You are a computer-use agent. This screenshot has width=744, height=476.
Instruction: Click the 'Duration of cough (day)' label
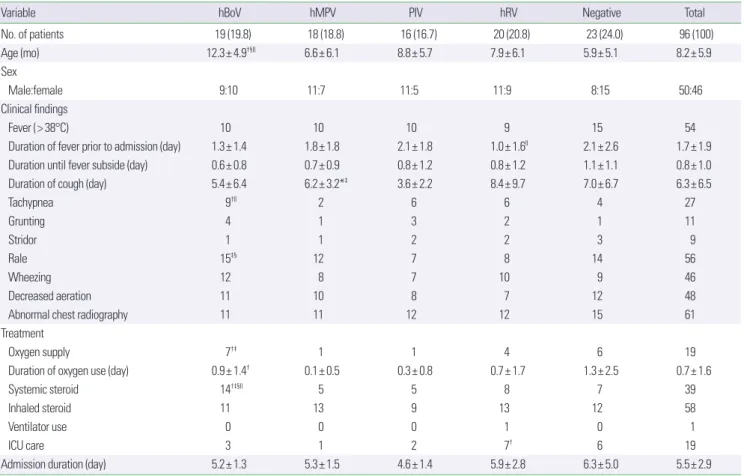pyautogui.click(x=57, y=184)
